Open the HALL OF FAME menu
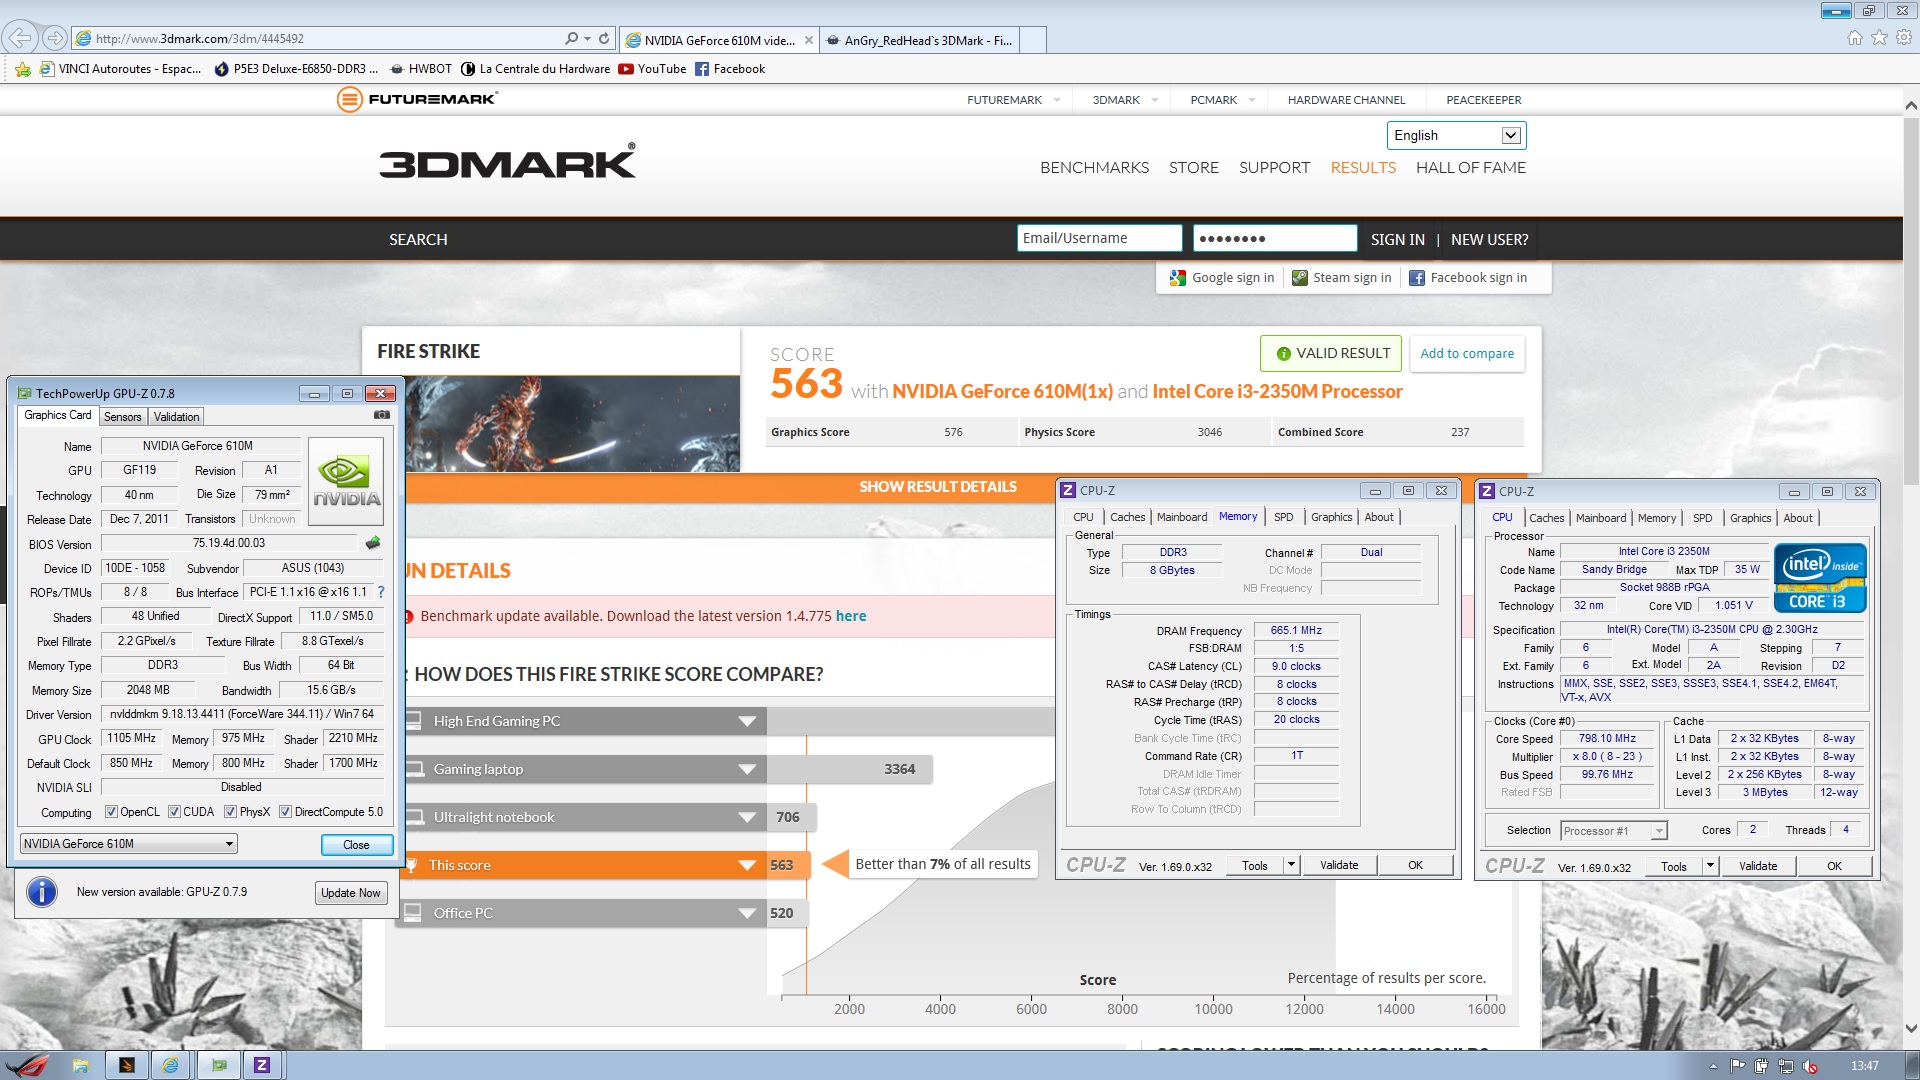This screenshot has height=1080, width=1920. (x=1470, y=167)
